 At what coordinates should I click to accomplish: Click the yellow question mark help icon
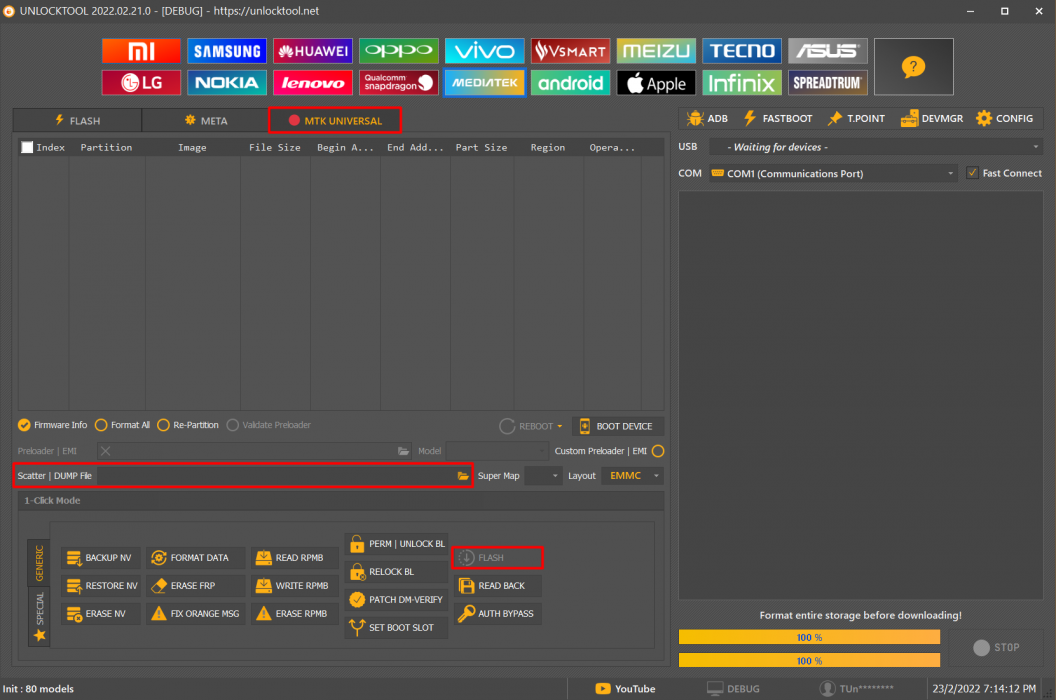coord(913,67)
